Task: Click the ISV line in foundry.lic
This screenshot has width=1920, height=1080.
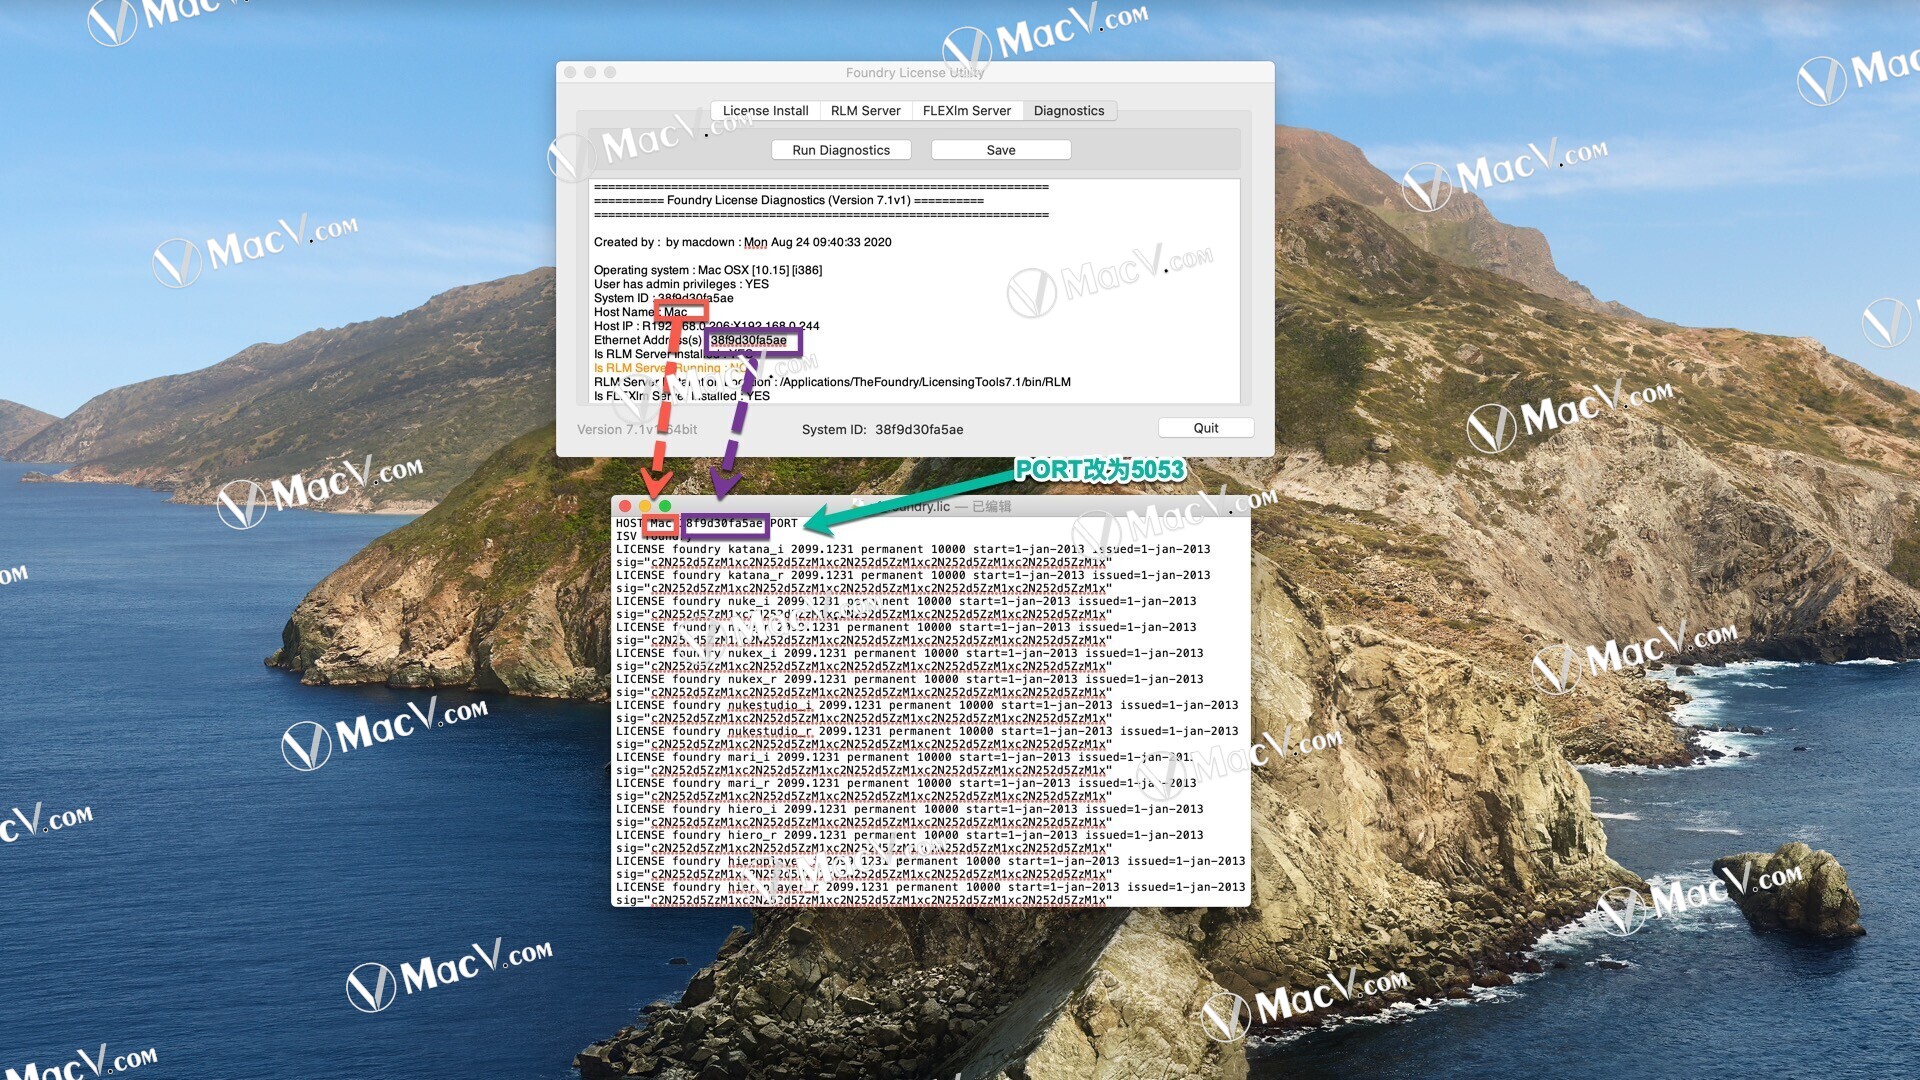Action: [x=653, y=536]
